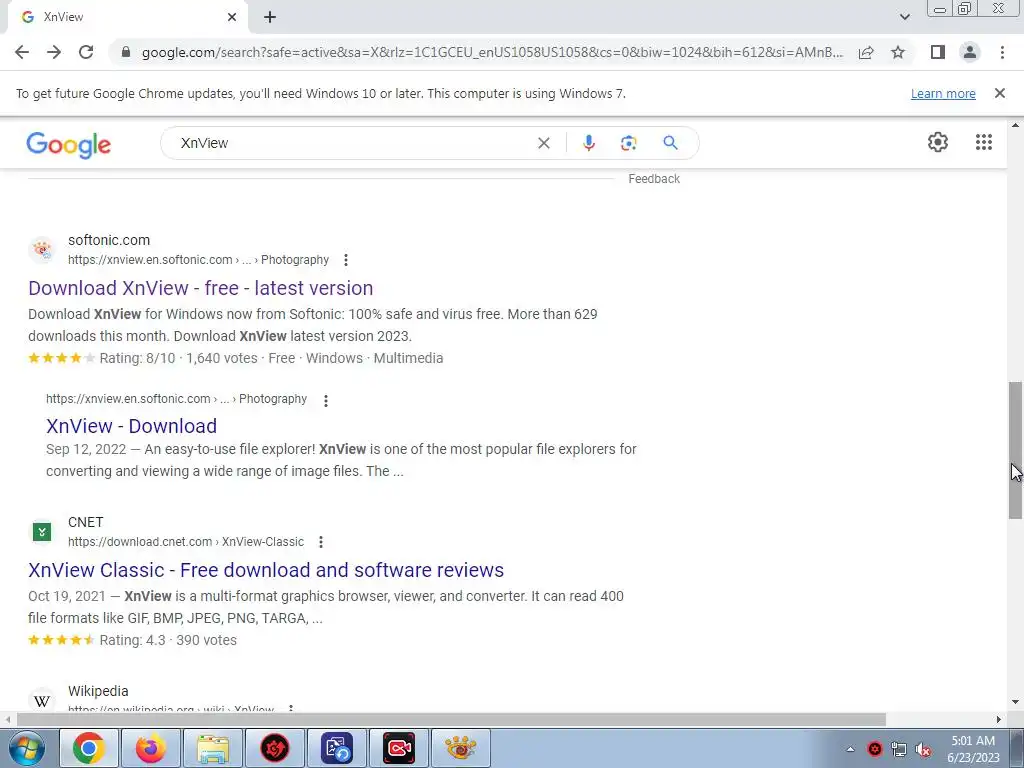The height and width of the screenshot is (768, 1024).
Task: Open a new browser tab
Action: (270, 17)
